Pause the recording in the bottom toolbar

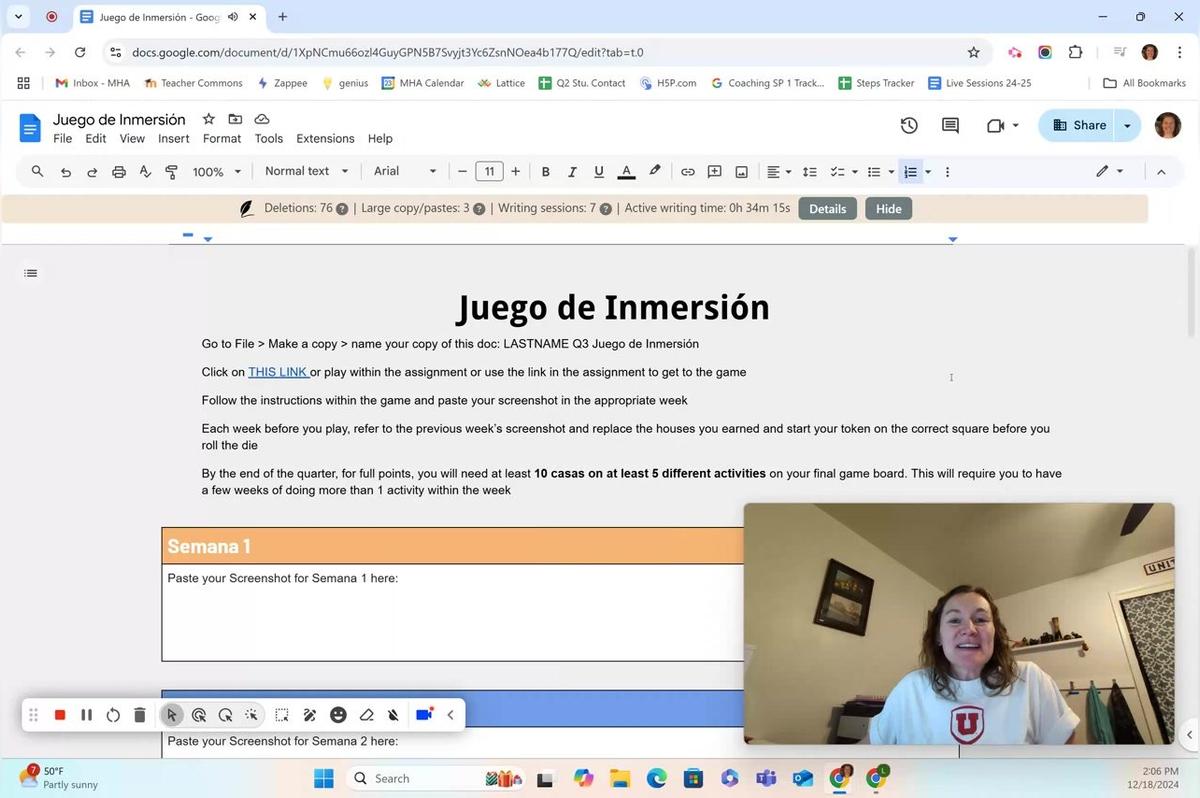[x=86, y=714]
